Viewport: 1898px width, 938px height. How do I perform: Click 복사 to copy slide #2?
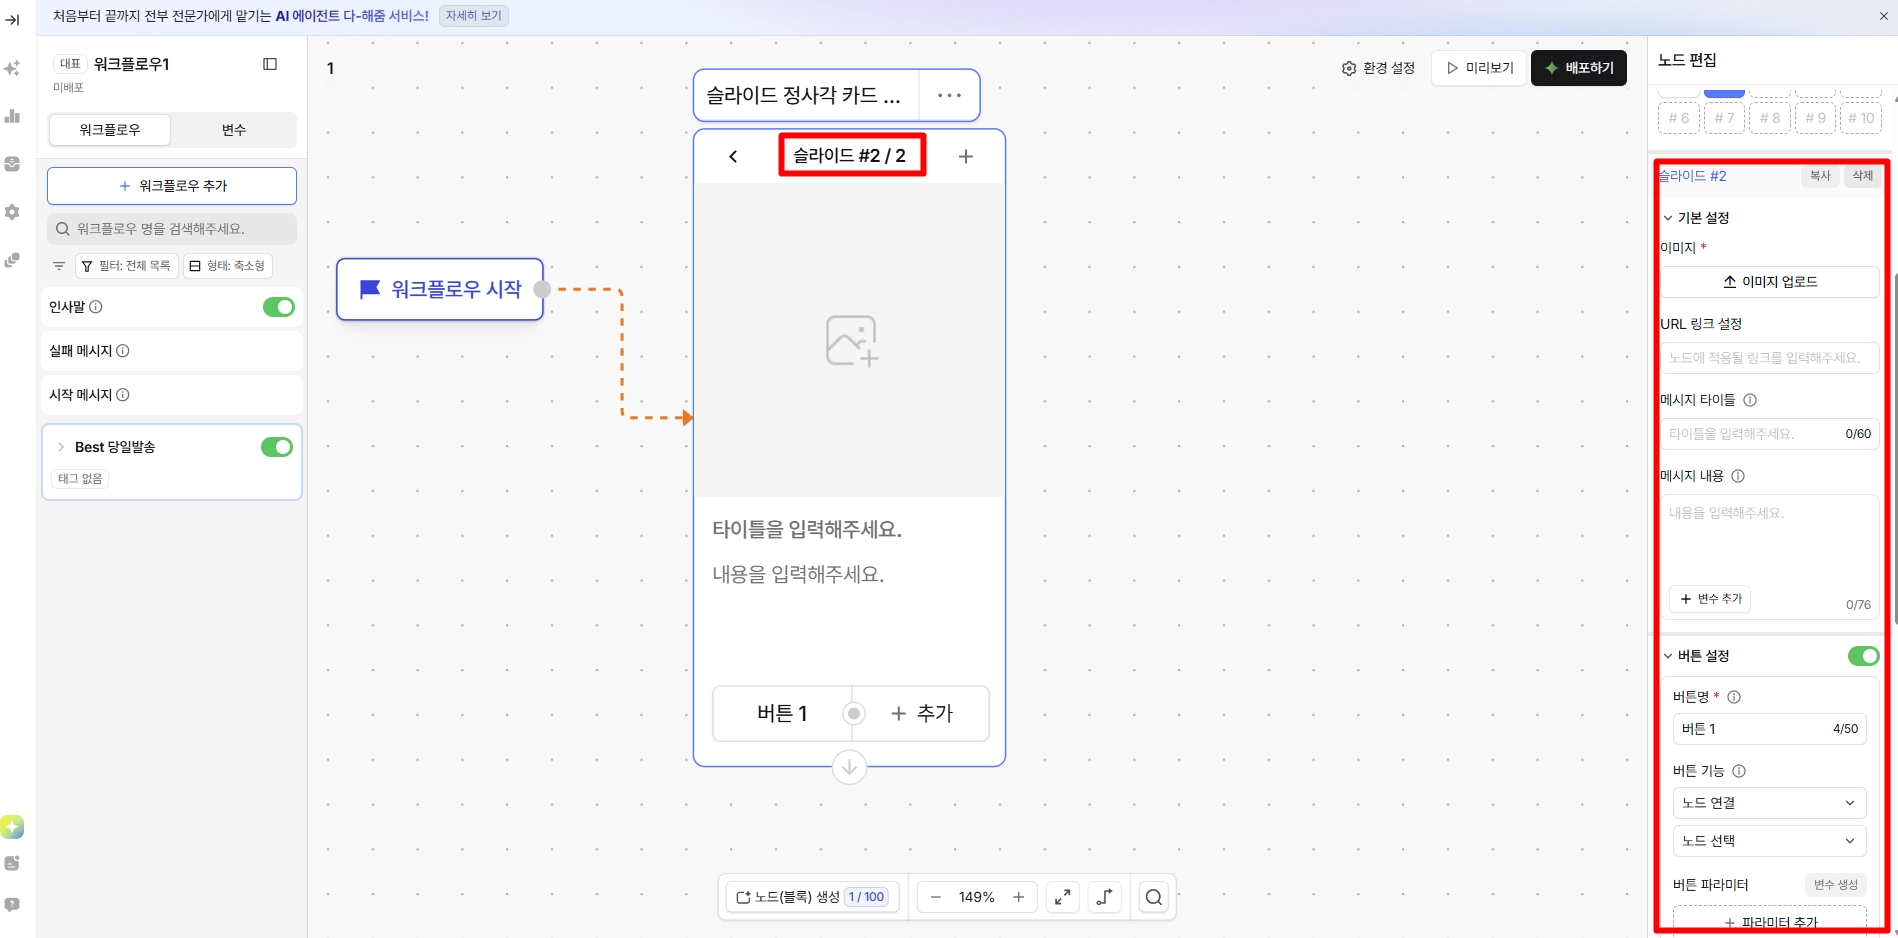pos(1820,176)
